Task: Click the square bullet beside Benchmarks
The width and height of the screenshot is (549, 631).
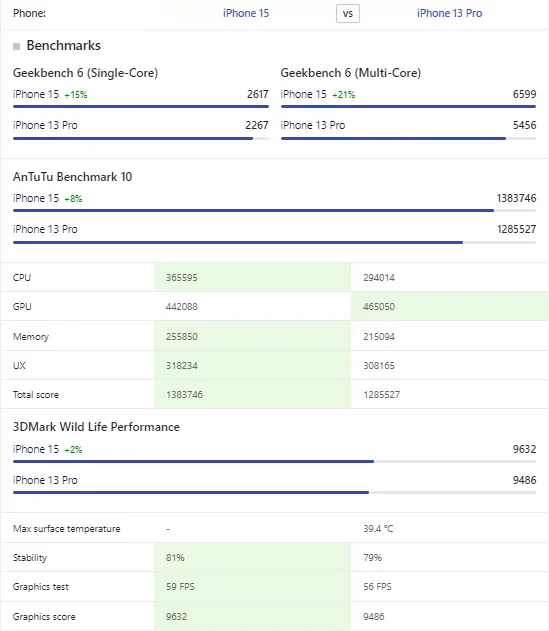Action: click(17, 46)
